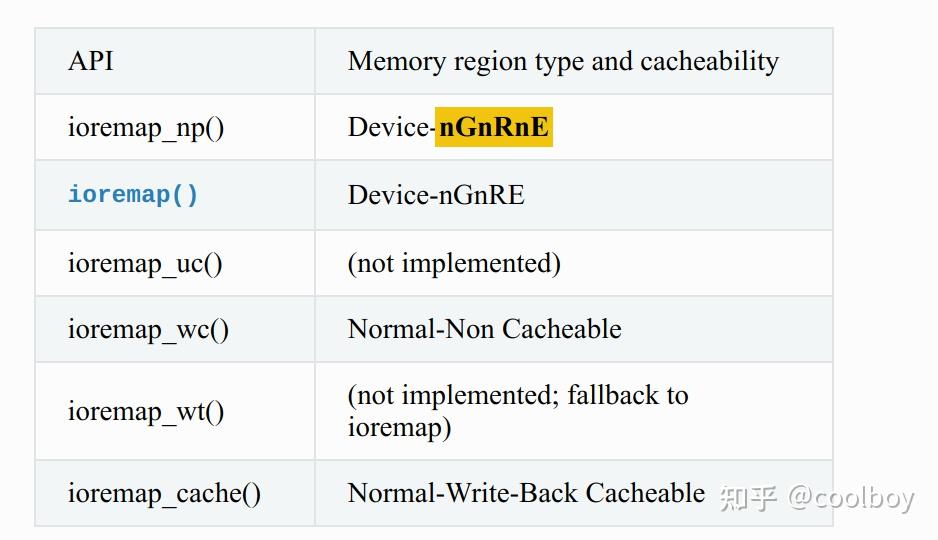Viewport: 938px width, 540px height.
Task: Click "ioremap)" on the second fallback line
Action: [399, 427]
